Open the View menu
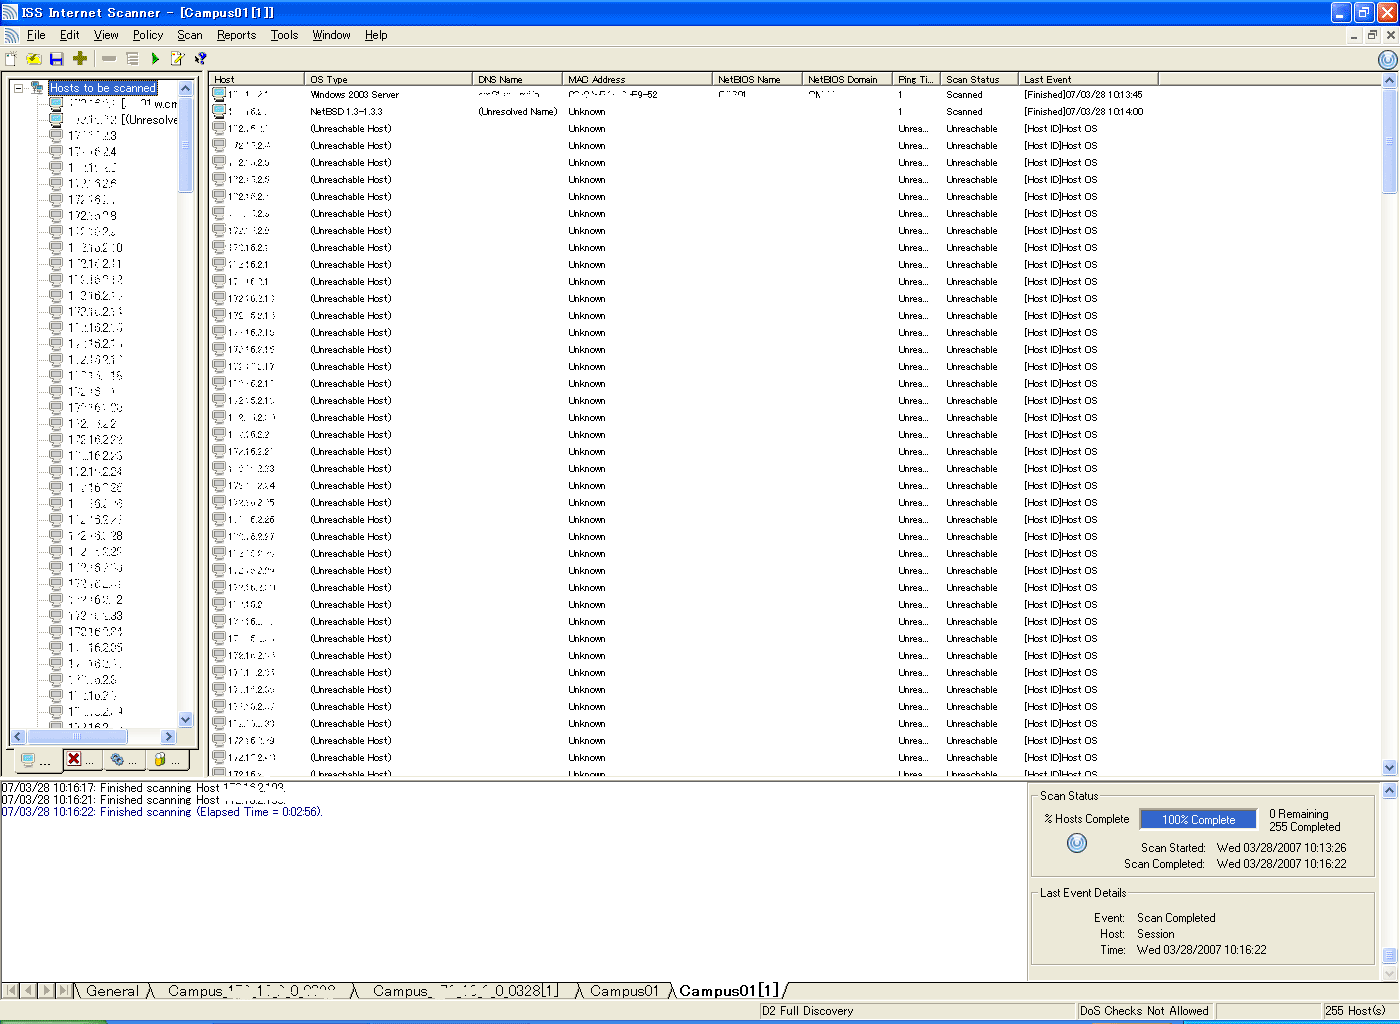The width and height of the screenshot is (1400, 1024). point(106,35)
